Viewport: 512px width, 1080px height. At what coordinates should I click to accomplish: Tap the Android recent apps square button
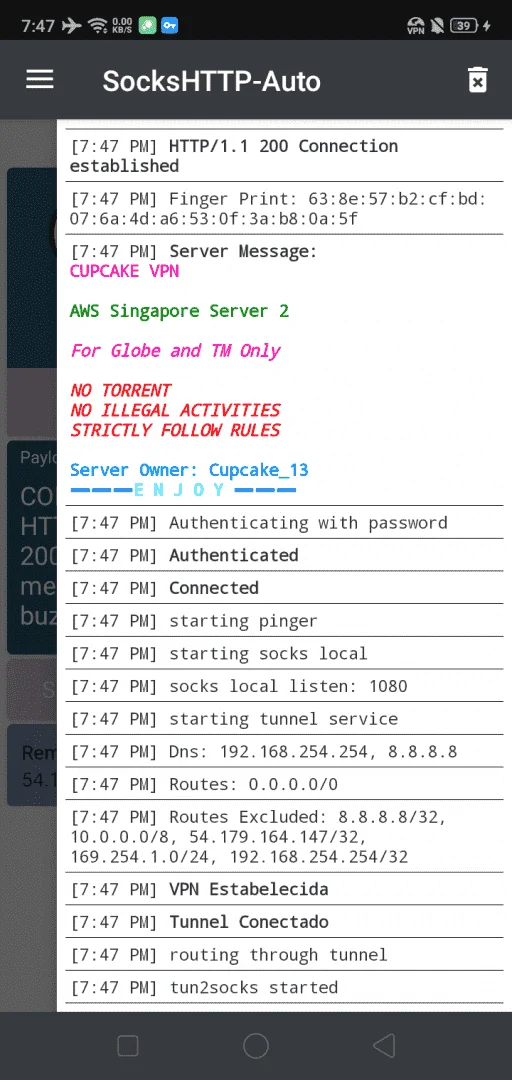[x=128, y=1046]
